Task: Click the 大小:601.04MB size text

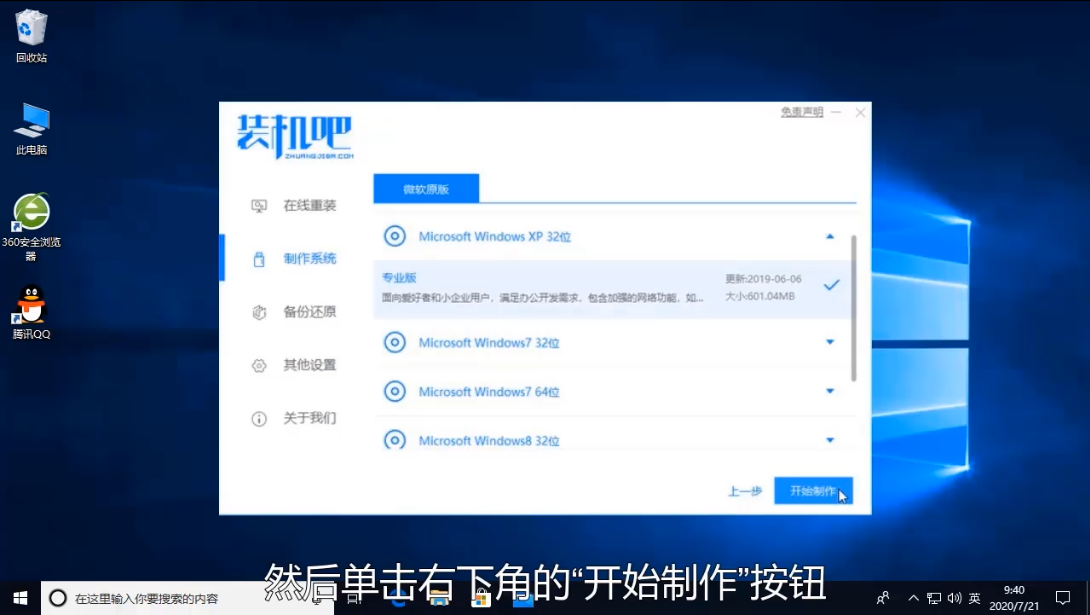Action: [760, 296]
